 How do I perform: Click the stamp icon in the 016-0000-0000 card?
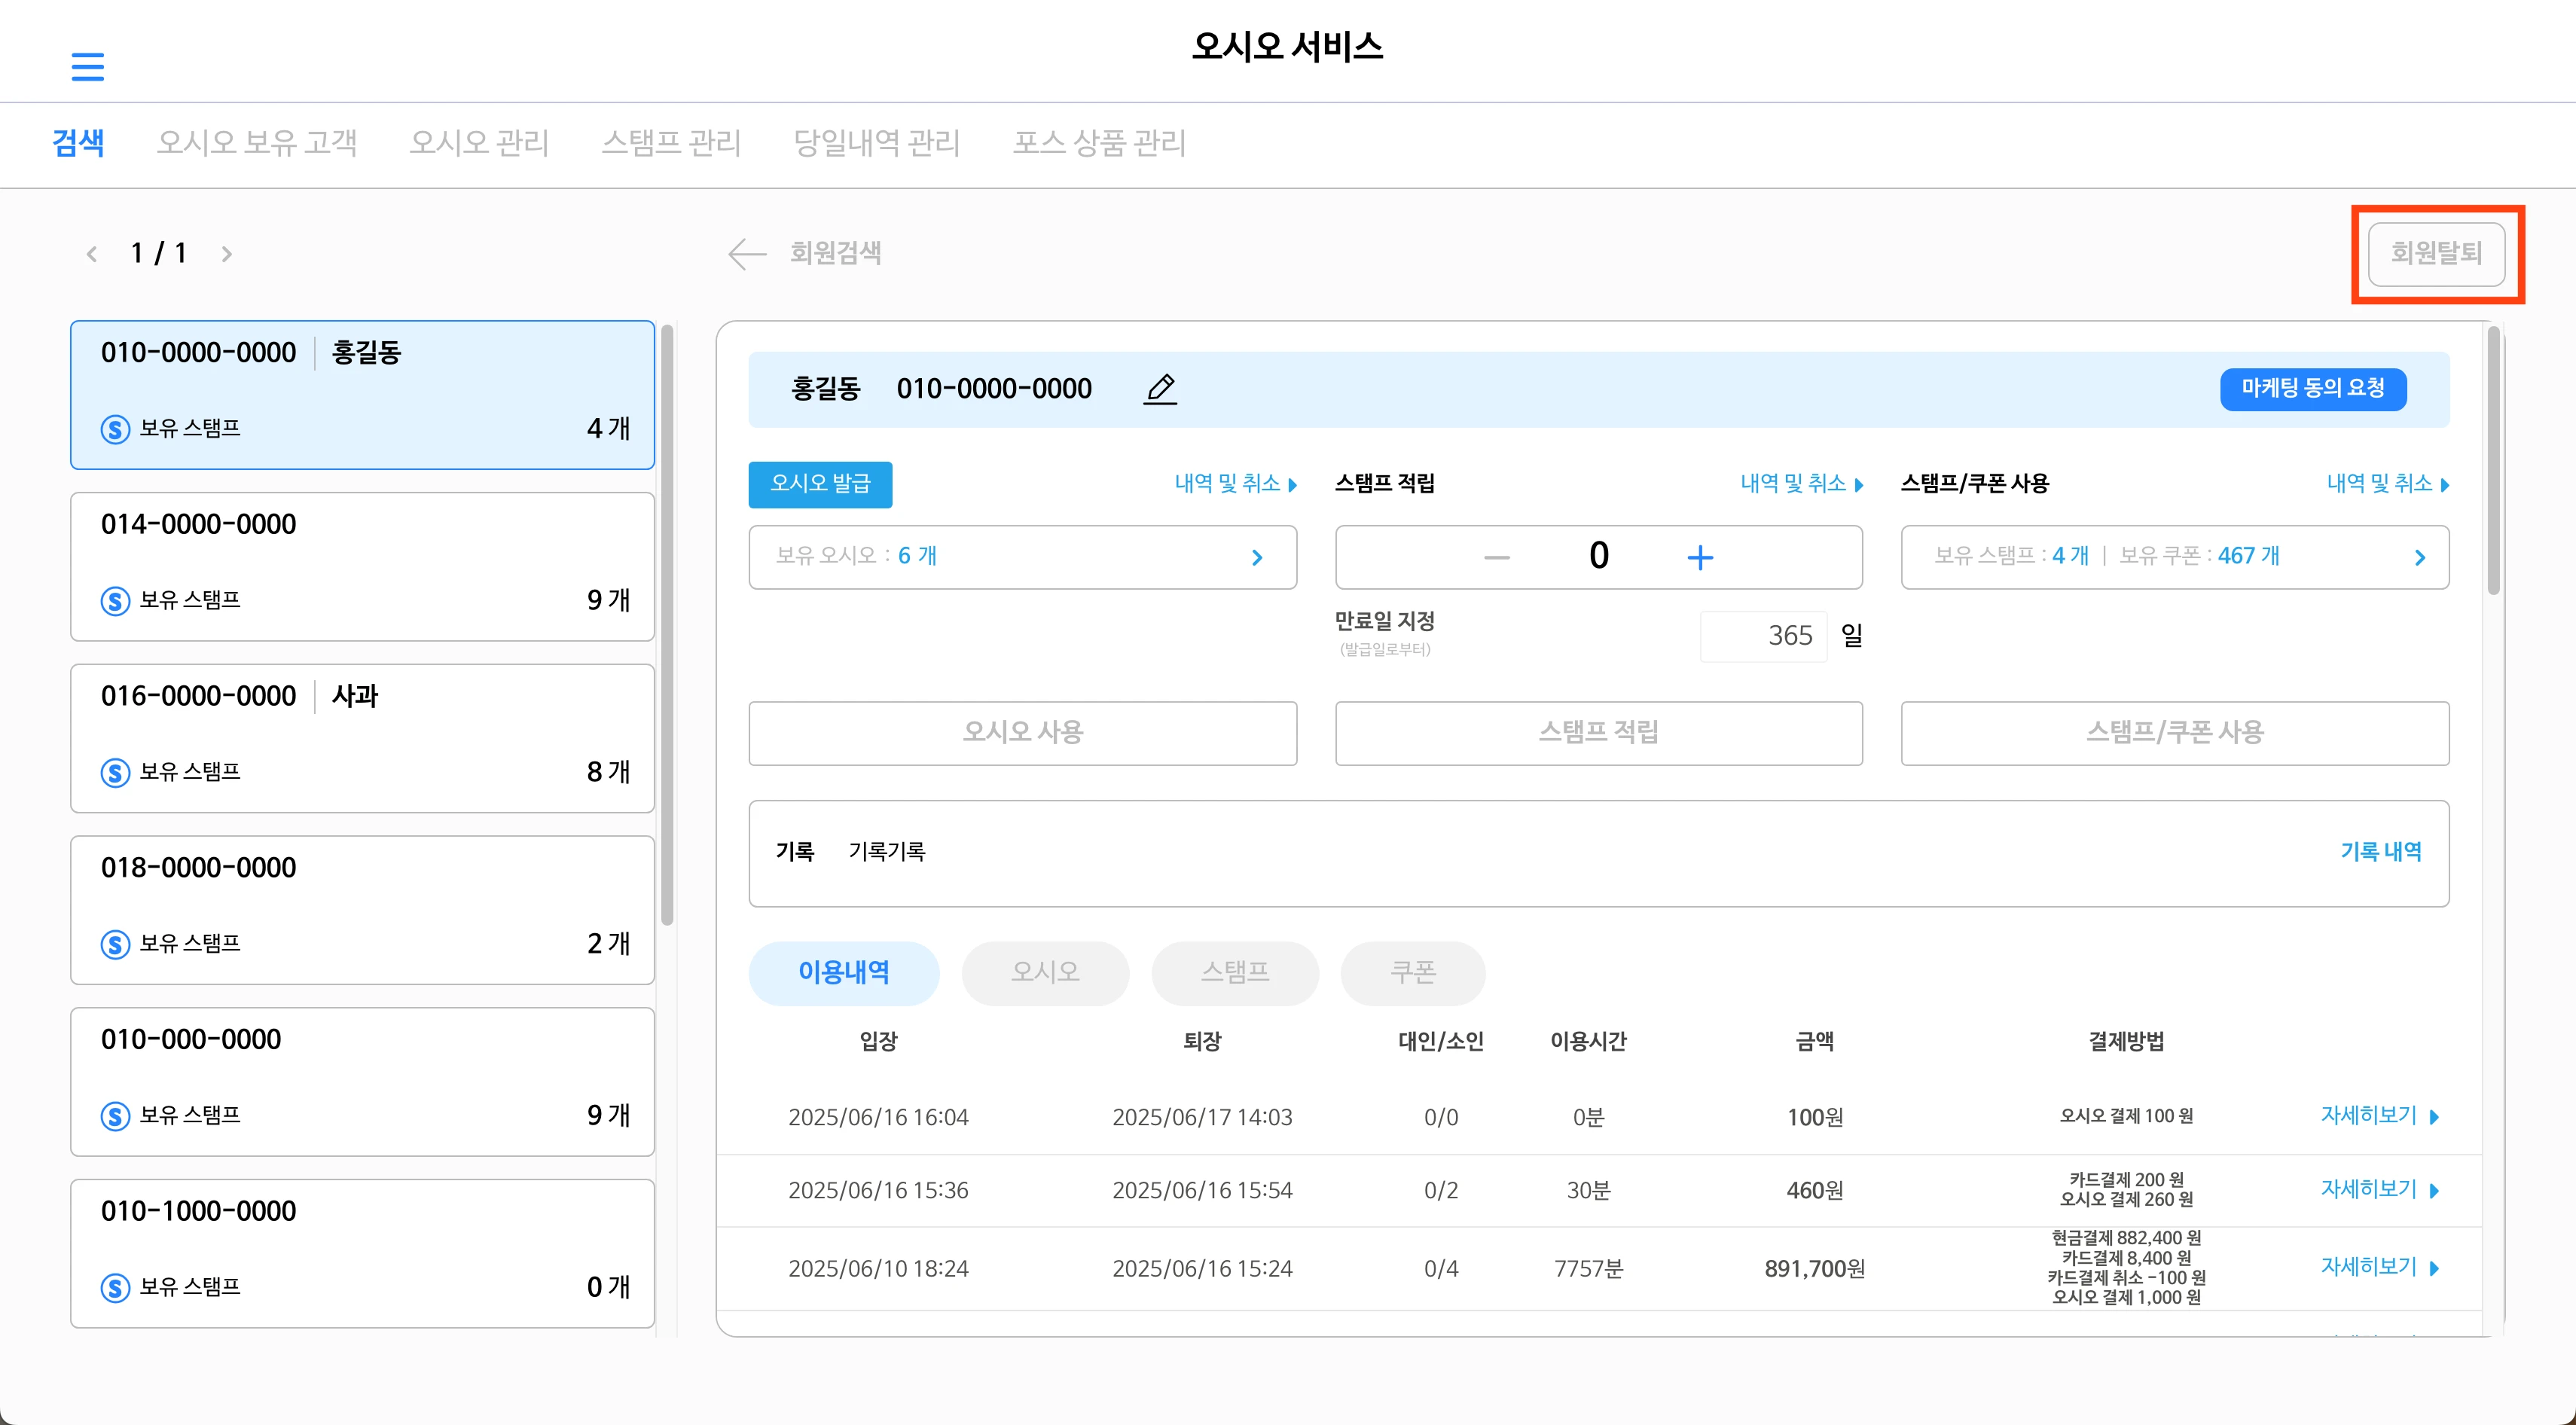115,773
